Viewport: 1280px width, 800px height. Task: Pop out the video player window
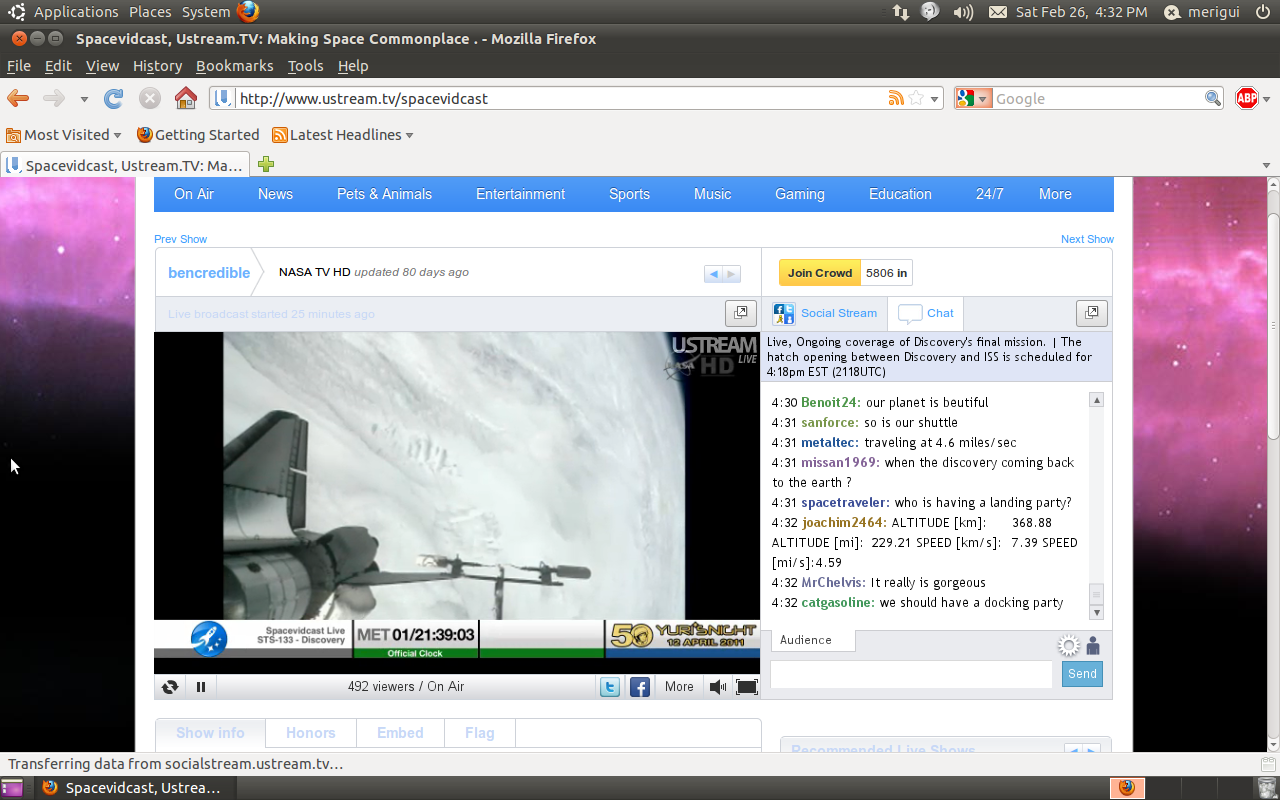(740, 313)
